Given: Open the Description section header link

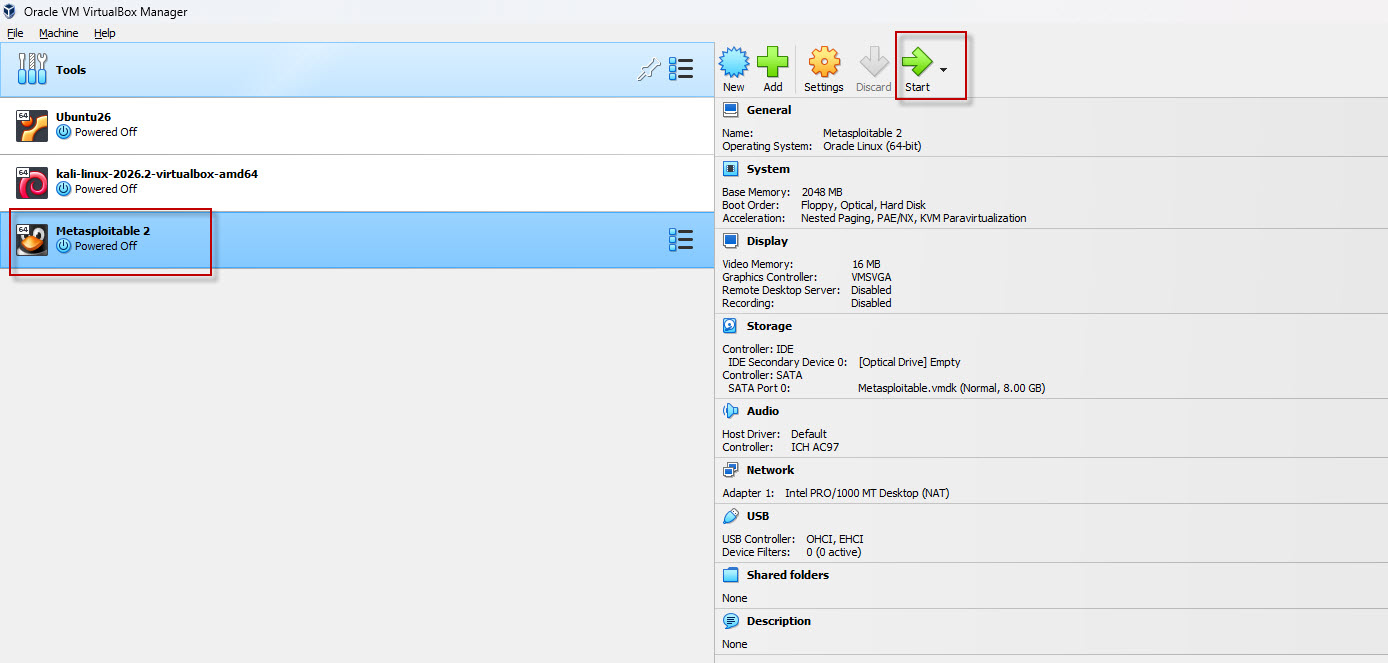Looking at the screenshot, I should click(x=779, y=621).
